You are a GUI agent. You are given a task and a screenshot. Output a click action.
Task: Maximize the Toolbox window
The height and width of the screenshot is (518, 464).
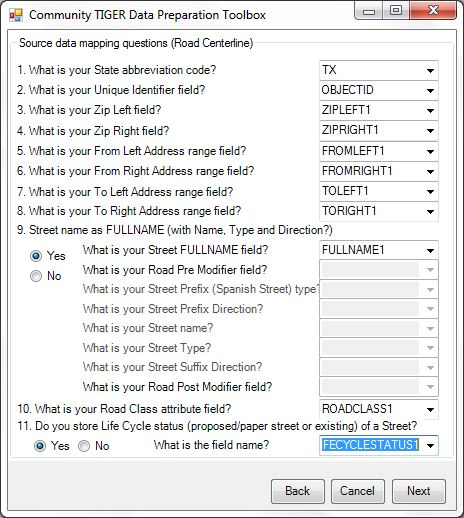[396, 11]
